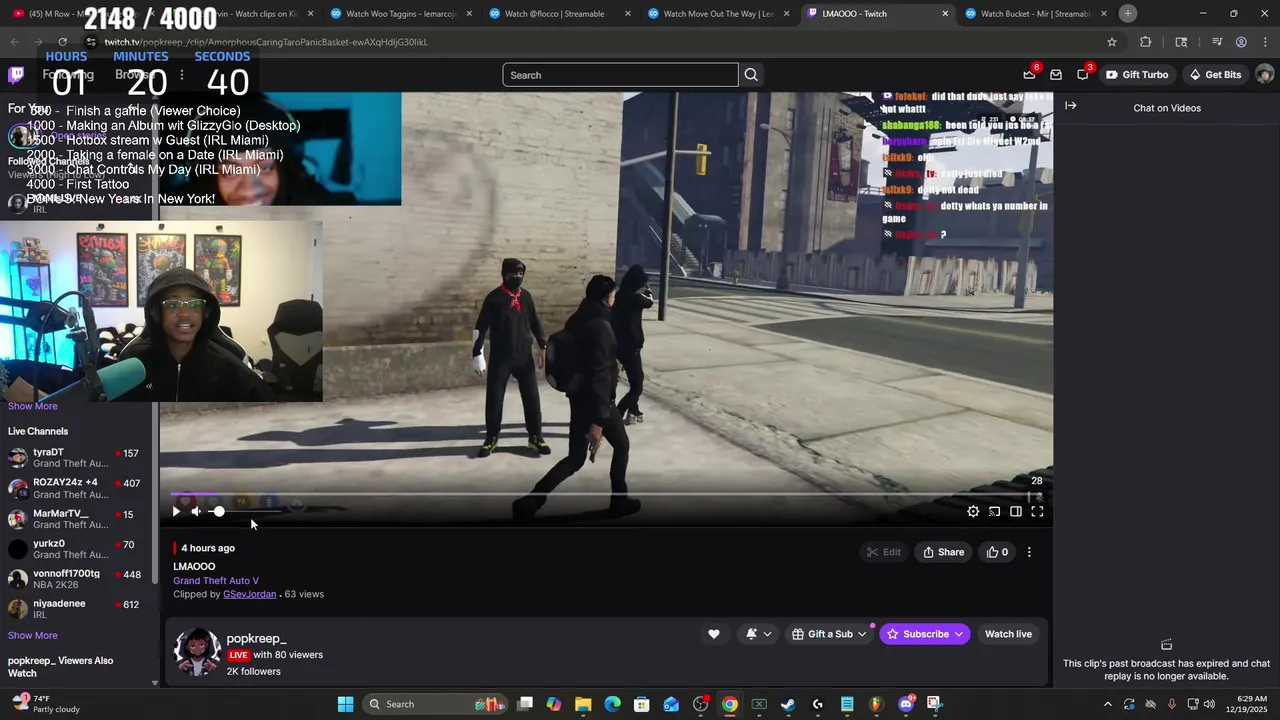Open Chrome media controls icon
The width and height of the screenshot is (1280, 720).
pos(1216,42)
